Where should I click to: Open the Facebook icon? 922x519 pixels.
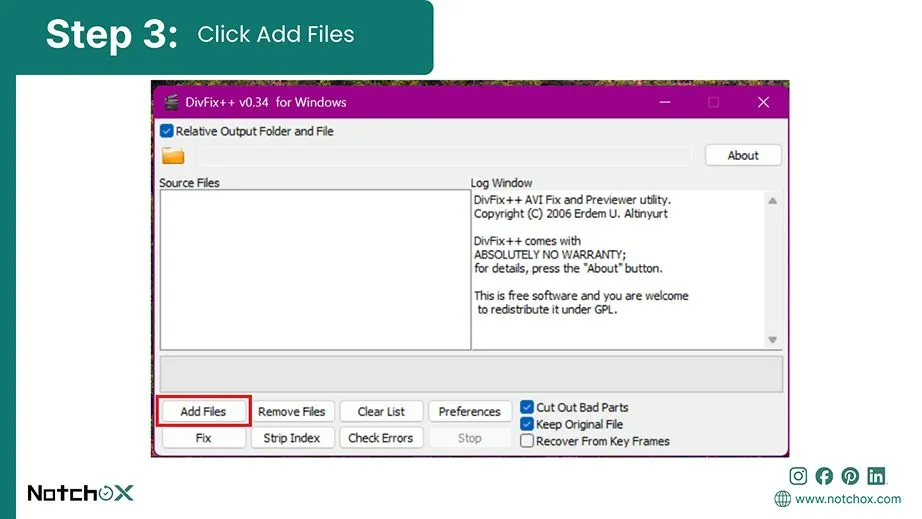click(824, 476)
